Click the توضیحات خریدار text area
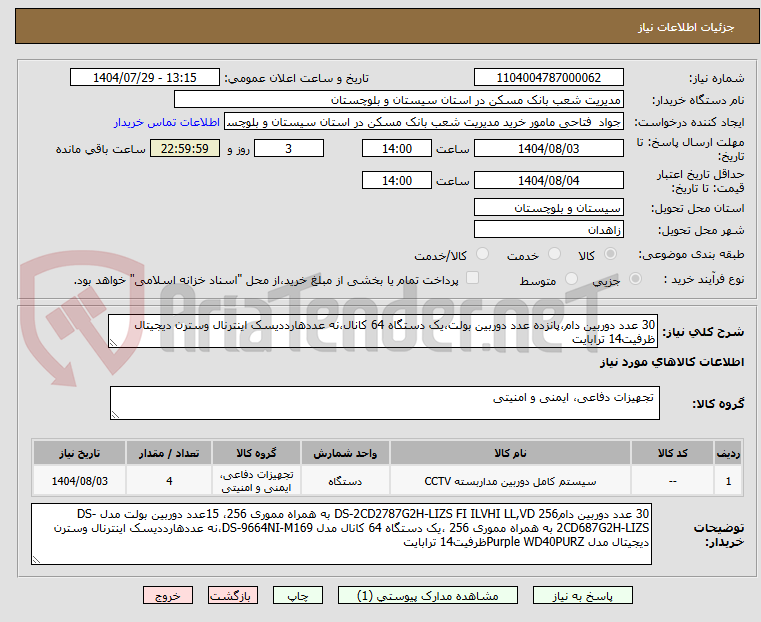761x622 pixels. coord(341,534)
